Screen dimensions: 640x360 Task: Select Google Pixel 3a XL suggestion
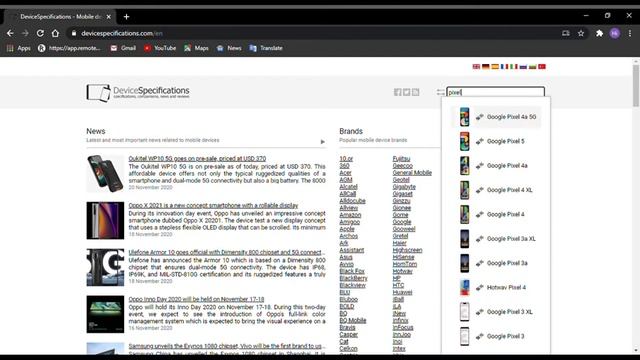[496, 238]
